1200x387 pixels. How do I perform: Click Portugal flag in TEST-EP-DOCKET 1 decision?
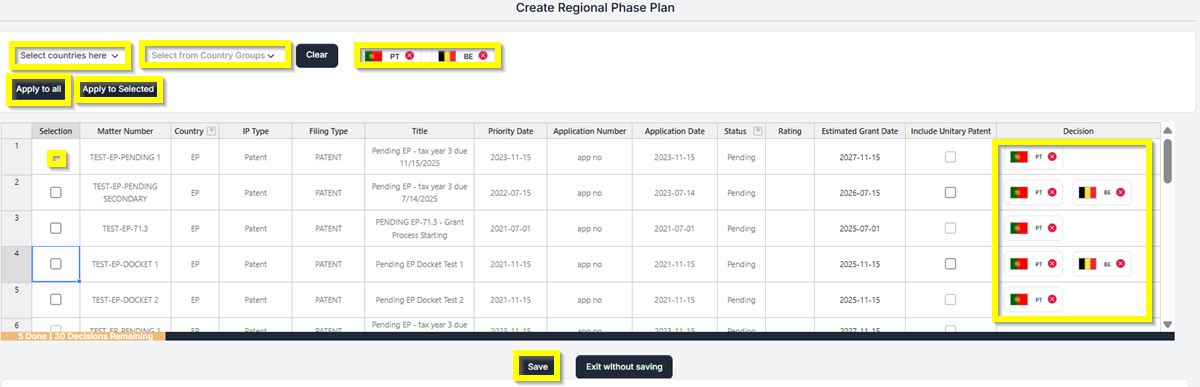point(1019,264)
